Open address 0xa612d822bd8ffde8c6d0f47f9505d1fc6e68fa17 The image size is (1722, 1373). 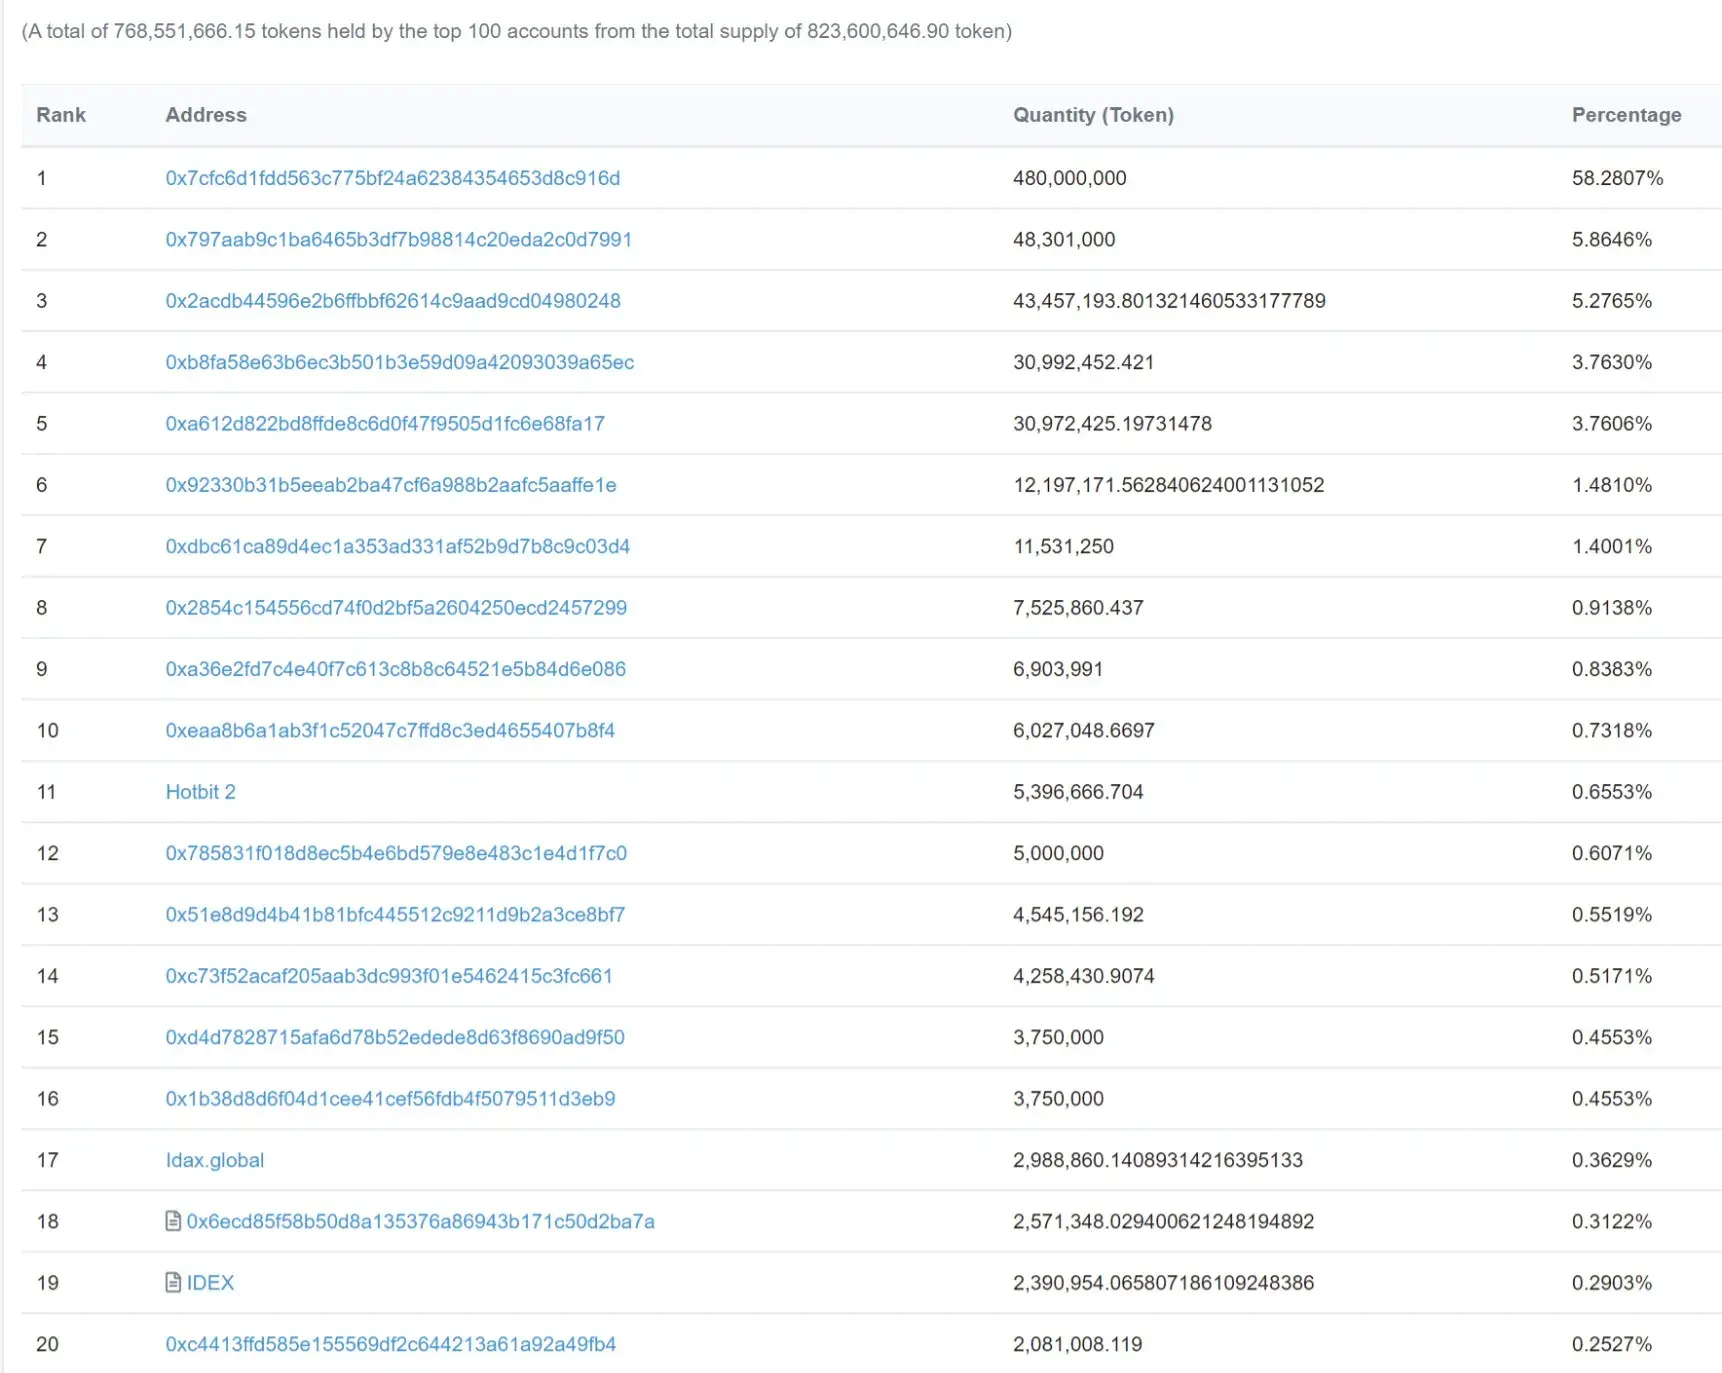(x=385, y=423)
